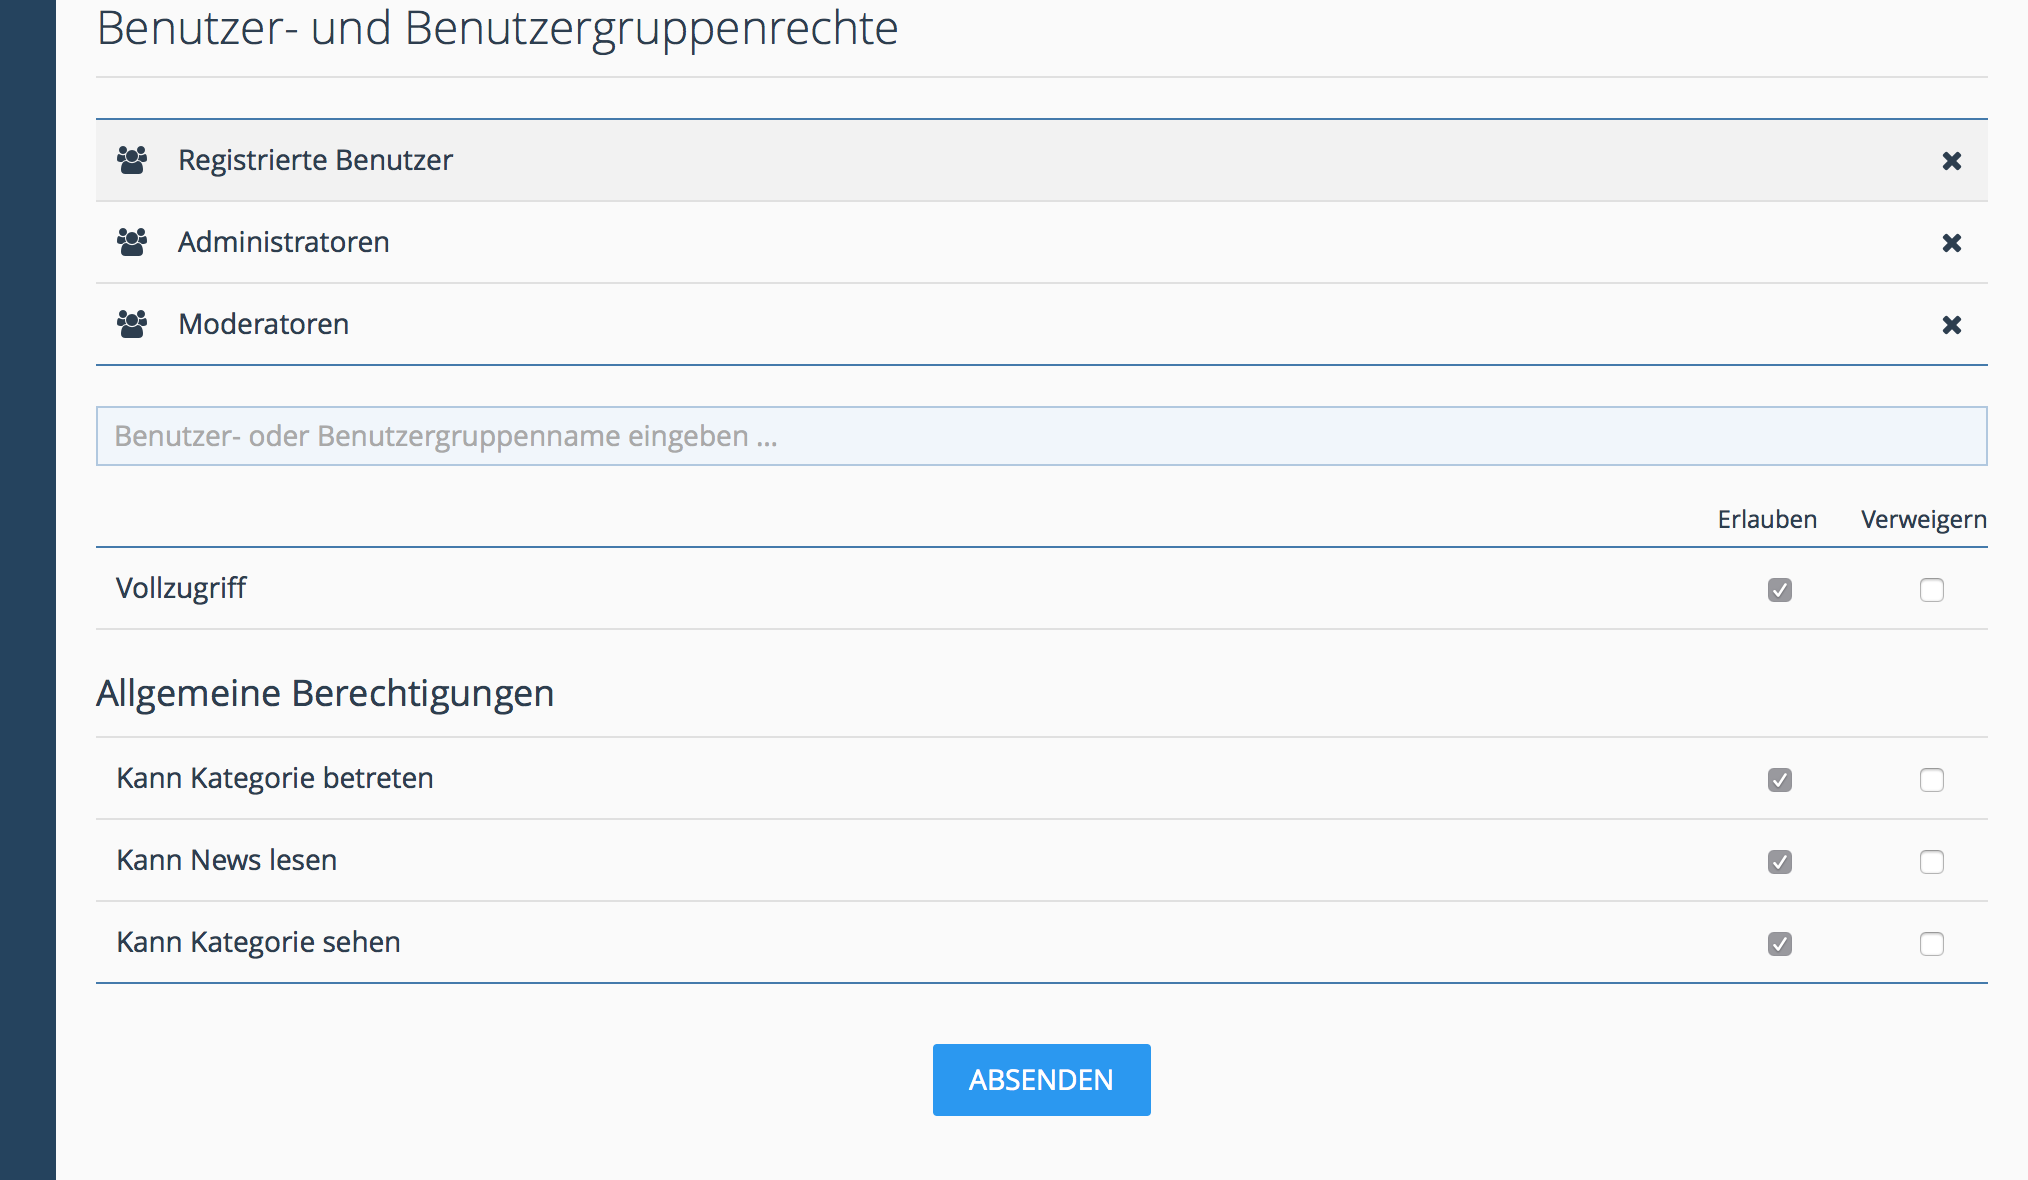Screen dimensions: 2028x1180
Task: Remove the Administratoren group via X icon
Action: (x=1951, y=243)
